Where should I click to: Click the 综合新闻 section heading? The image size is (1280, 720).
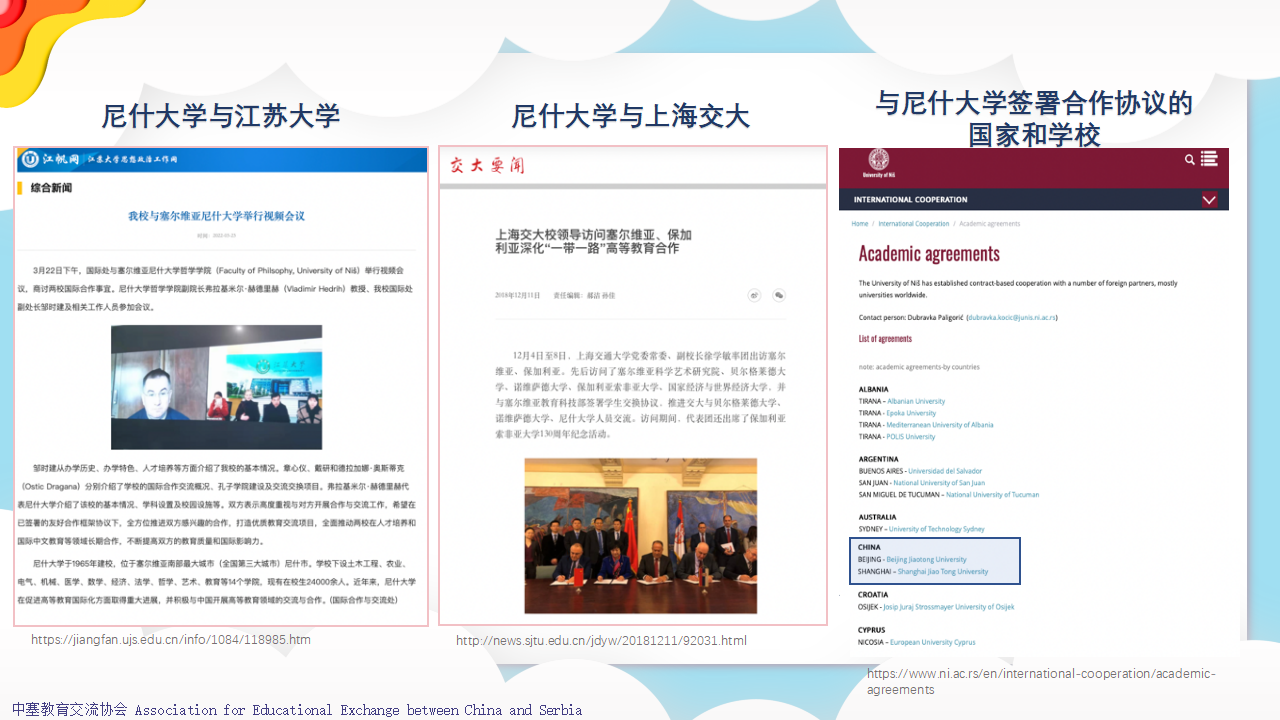[51, 188]
